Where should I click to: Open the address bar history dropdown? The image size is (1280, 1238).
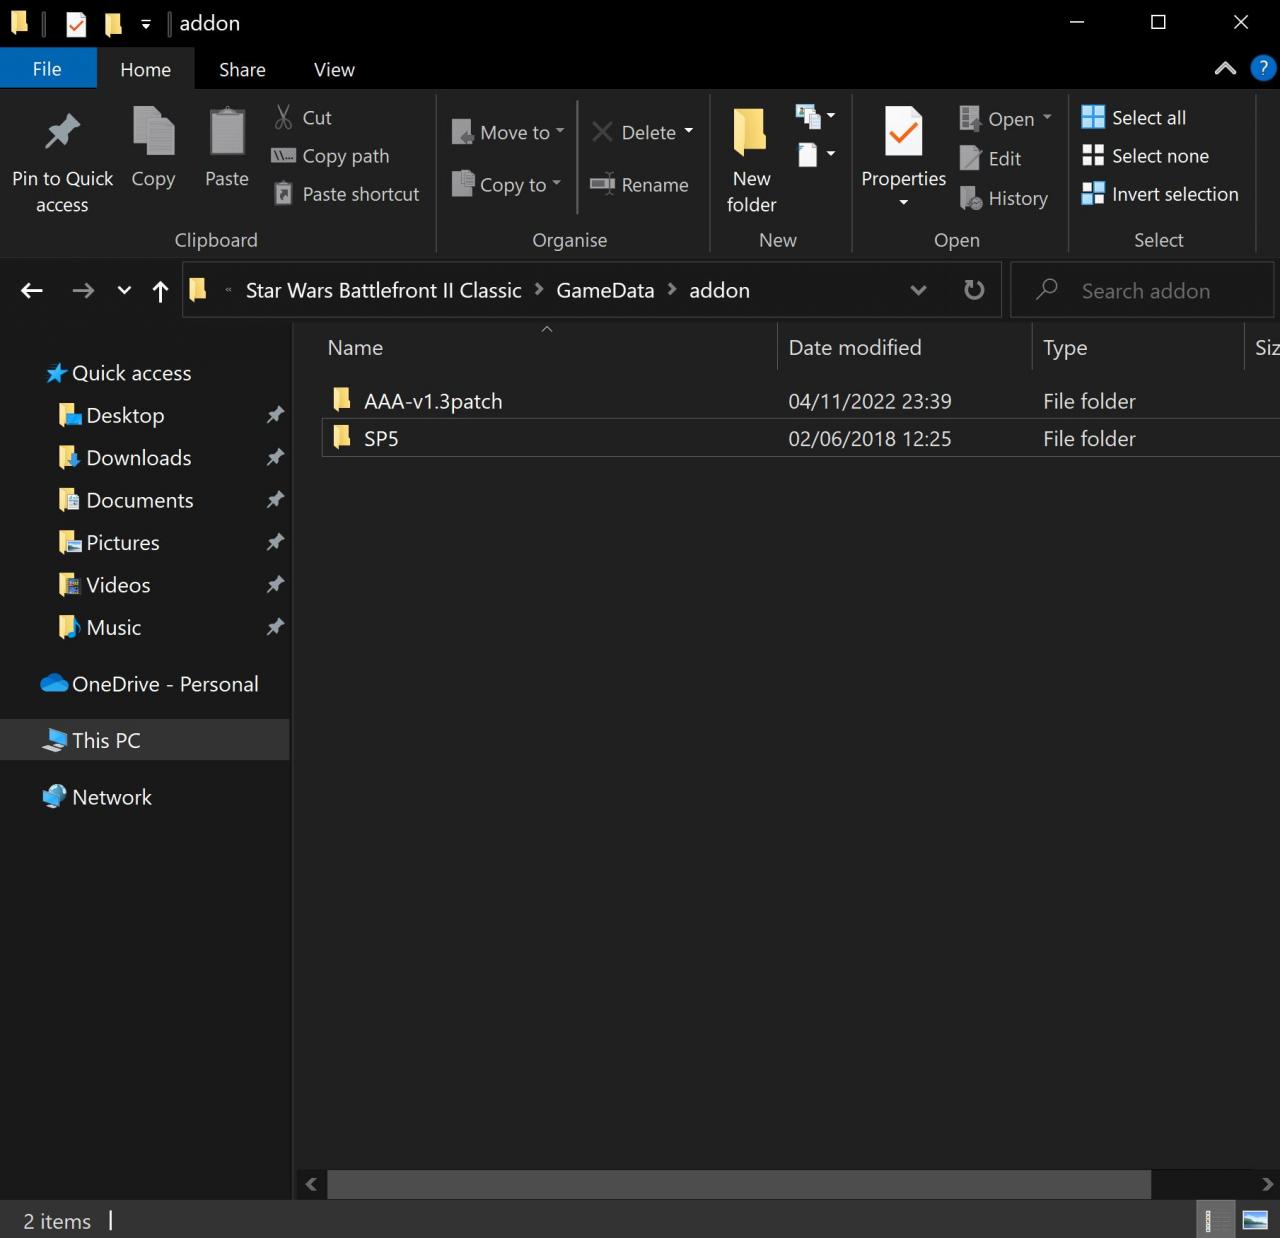click(x=918, y=291)
